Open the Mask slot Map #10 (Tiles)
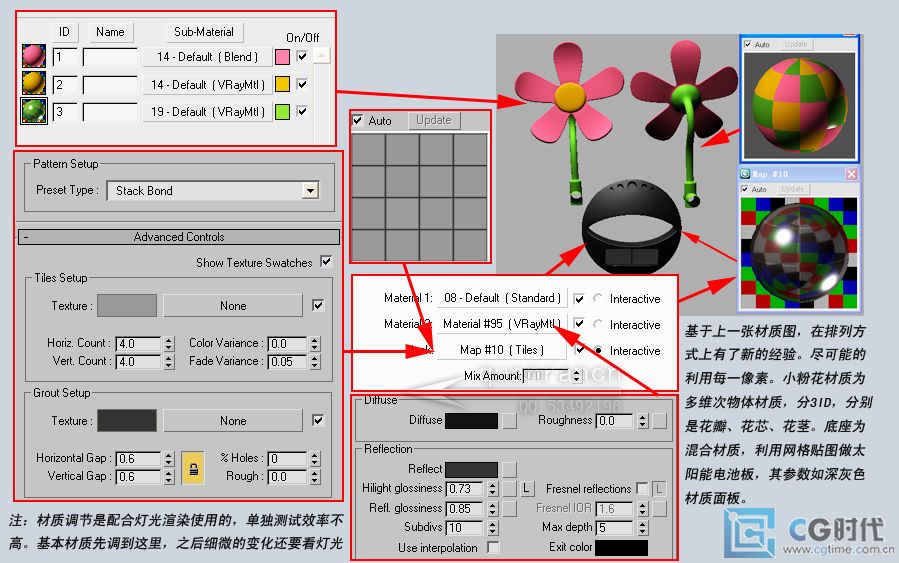 [502, 350]
